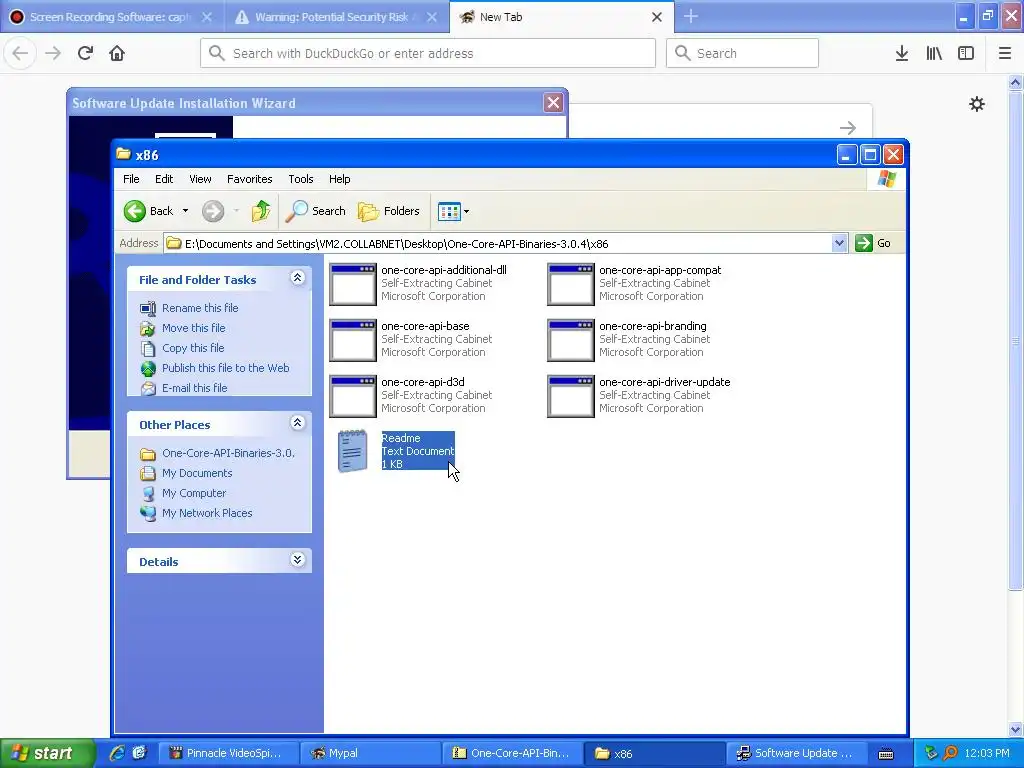Image resolution: width=1024 pixels, height=768 pixels.
Task: Click Publish this file to the Web
Action: (225, 368)
